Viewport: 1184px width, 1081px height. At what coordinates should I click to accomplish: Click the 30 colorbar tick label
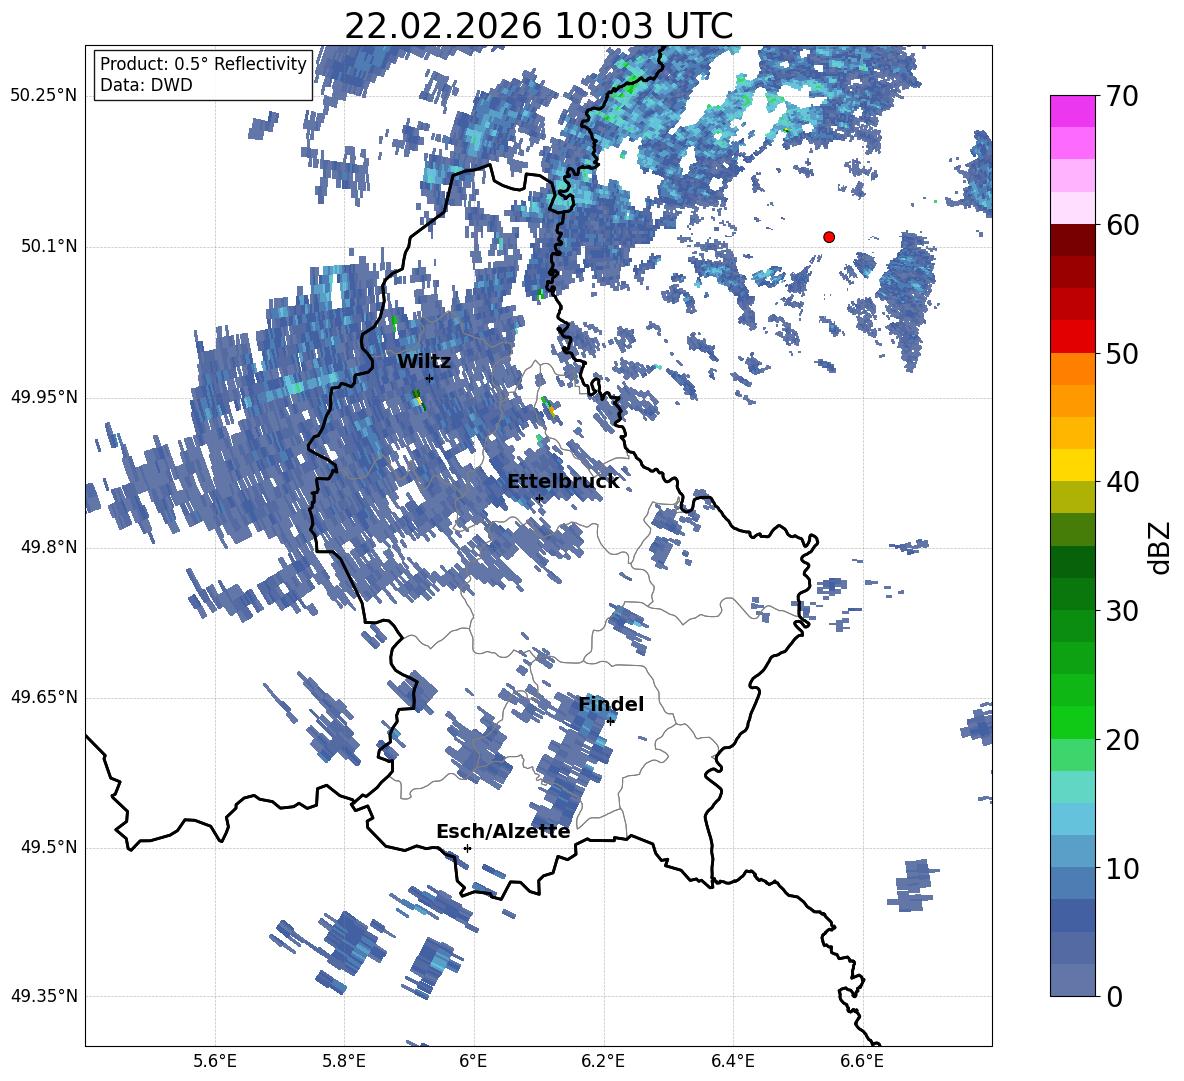pyautogui.click(x=1122, y=611)
